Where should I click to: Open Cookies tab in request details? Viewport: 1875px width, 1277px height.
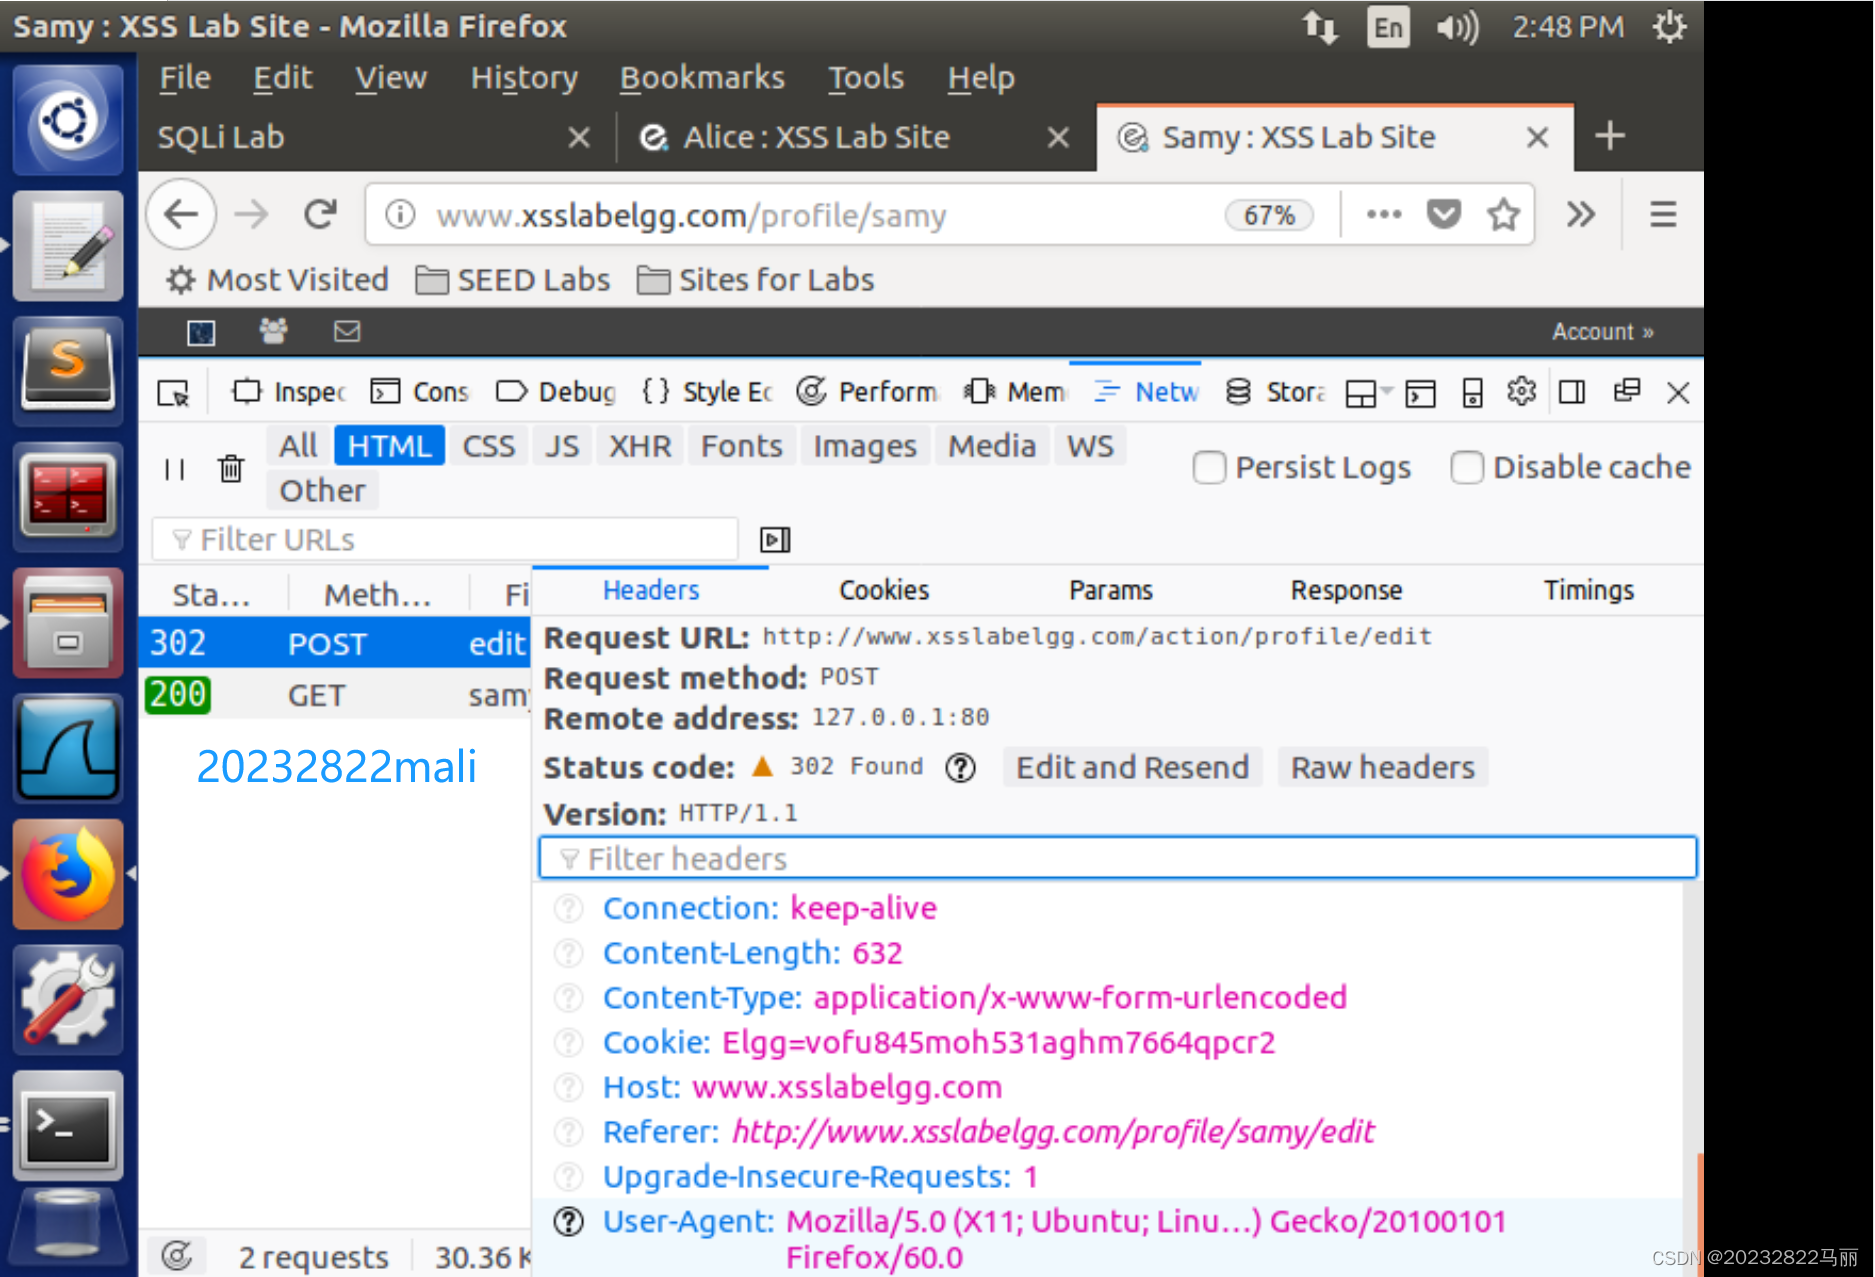[884, 590]
